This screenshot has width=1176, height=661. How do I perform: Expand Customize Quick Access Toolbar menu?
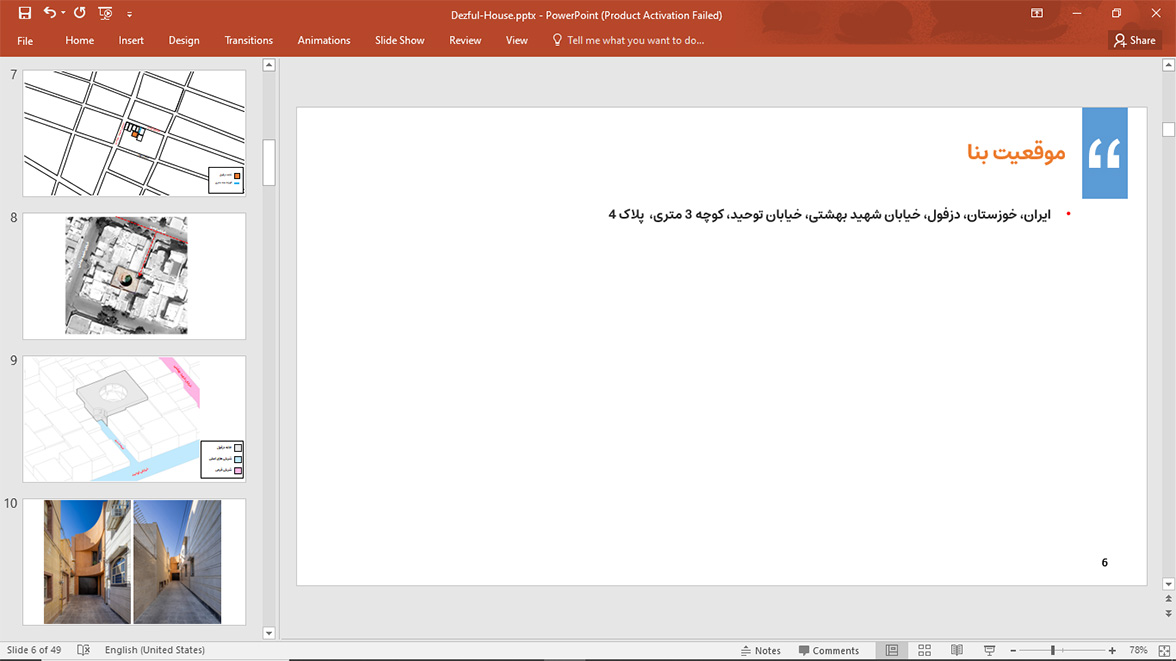(129, 15)
